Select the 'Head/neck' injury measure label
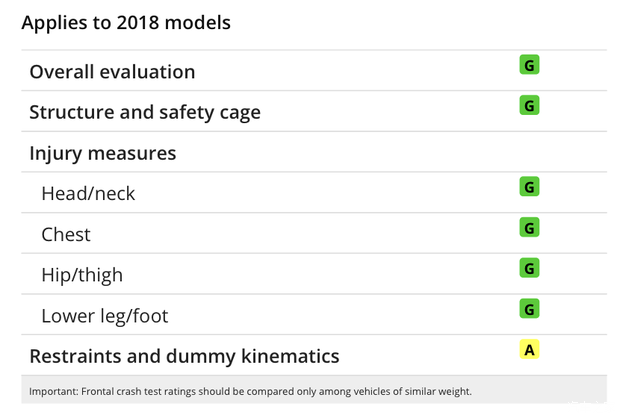This screenshot has width=620, height=418. click(88, 194)
